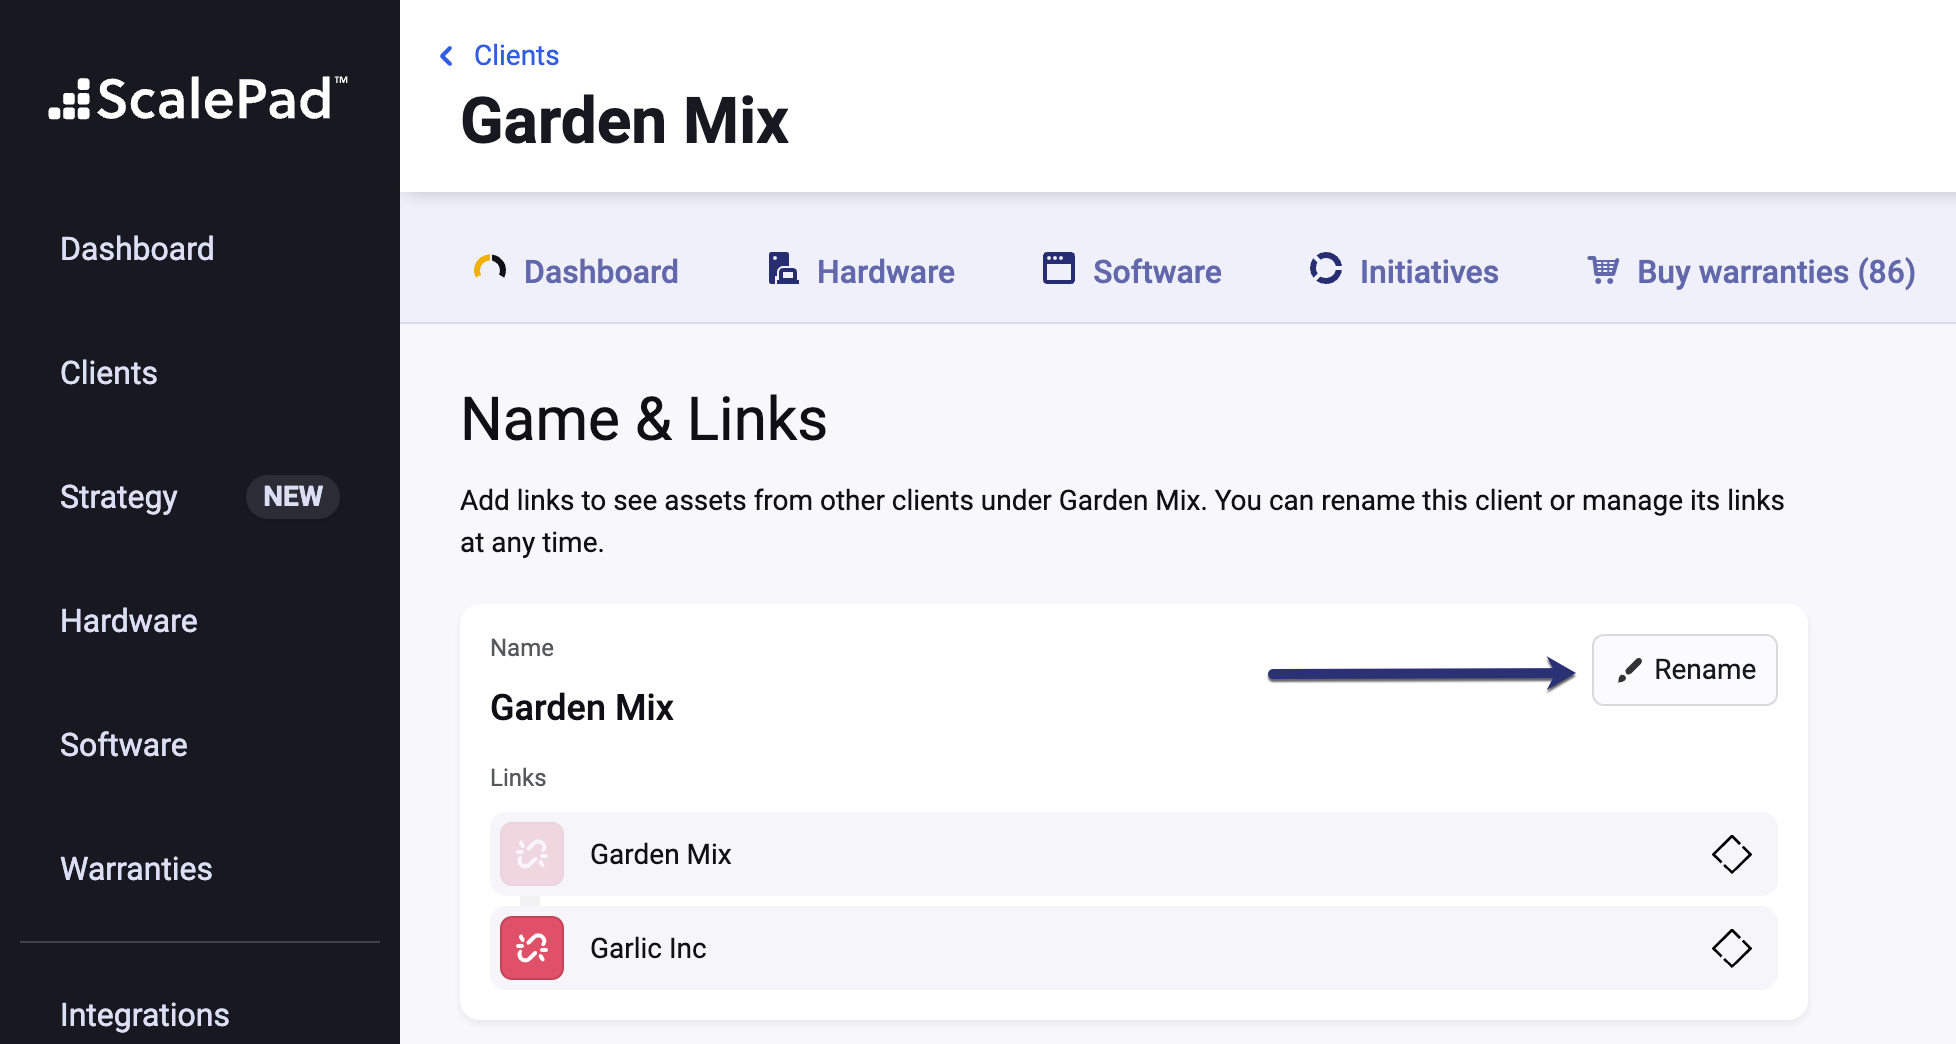Screen dimensions: 1956x1044
Task: Click the Software tab window icon
Action: click(1059, 268)
